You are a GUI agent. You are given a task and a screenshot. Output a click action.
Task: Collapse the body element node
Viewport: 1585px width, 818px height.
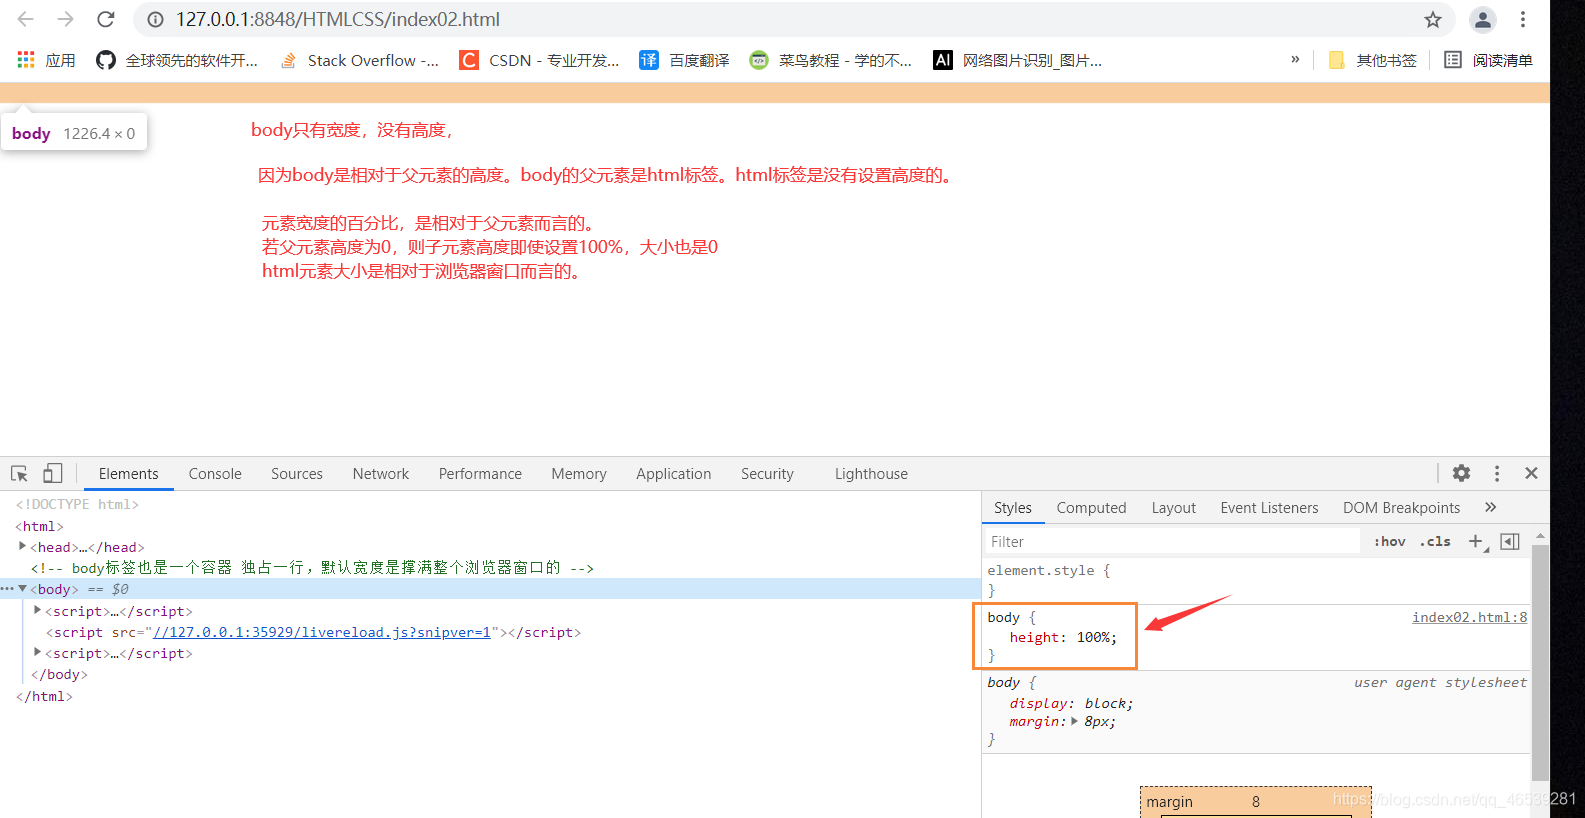point(22,589)
